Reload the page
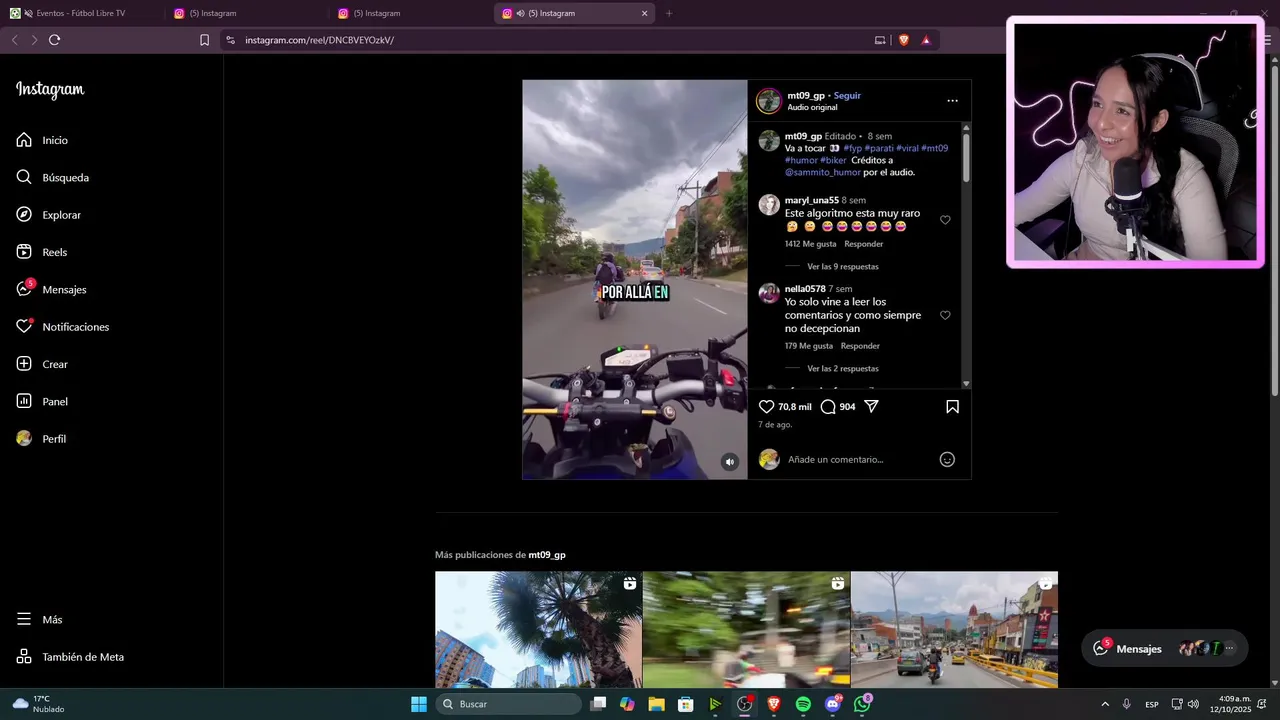This screenshot has height=720, width=1280. [54, 40]
